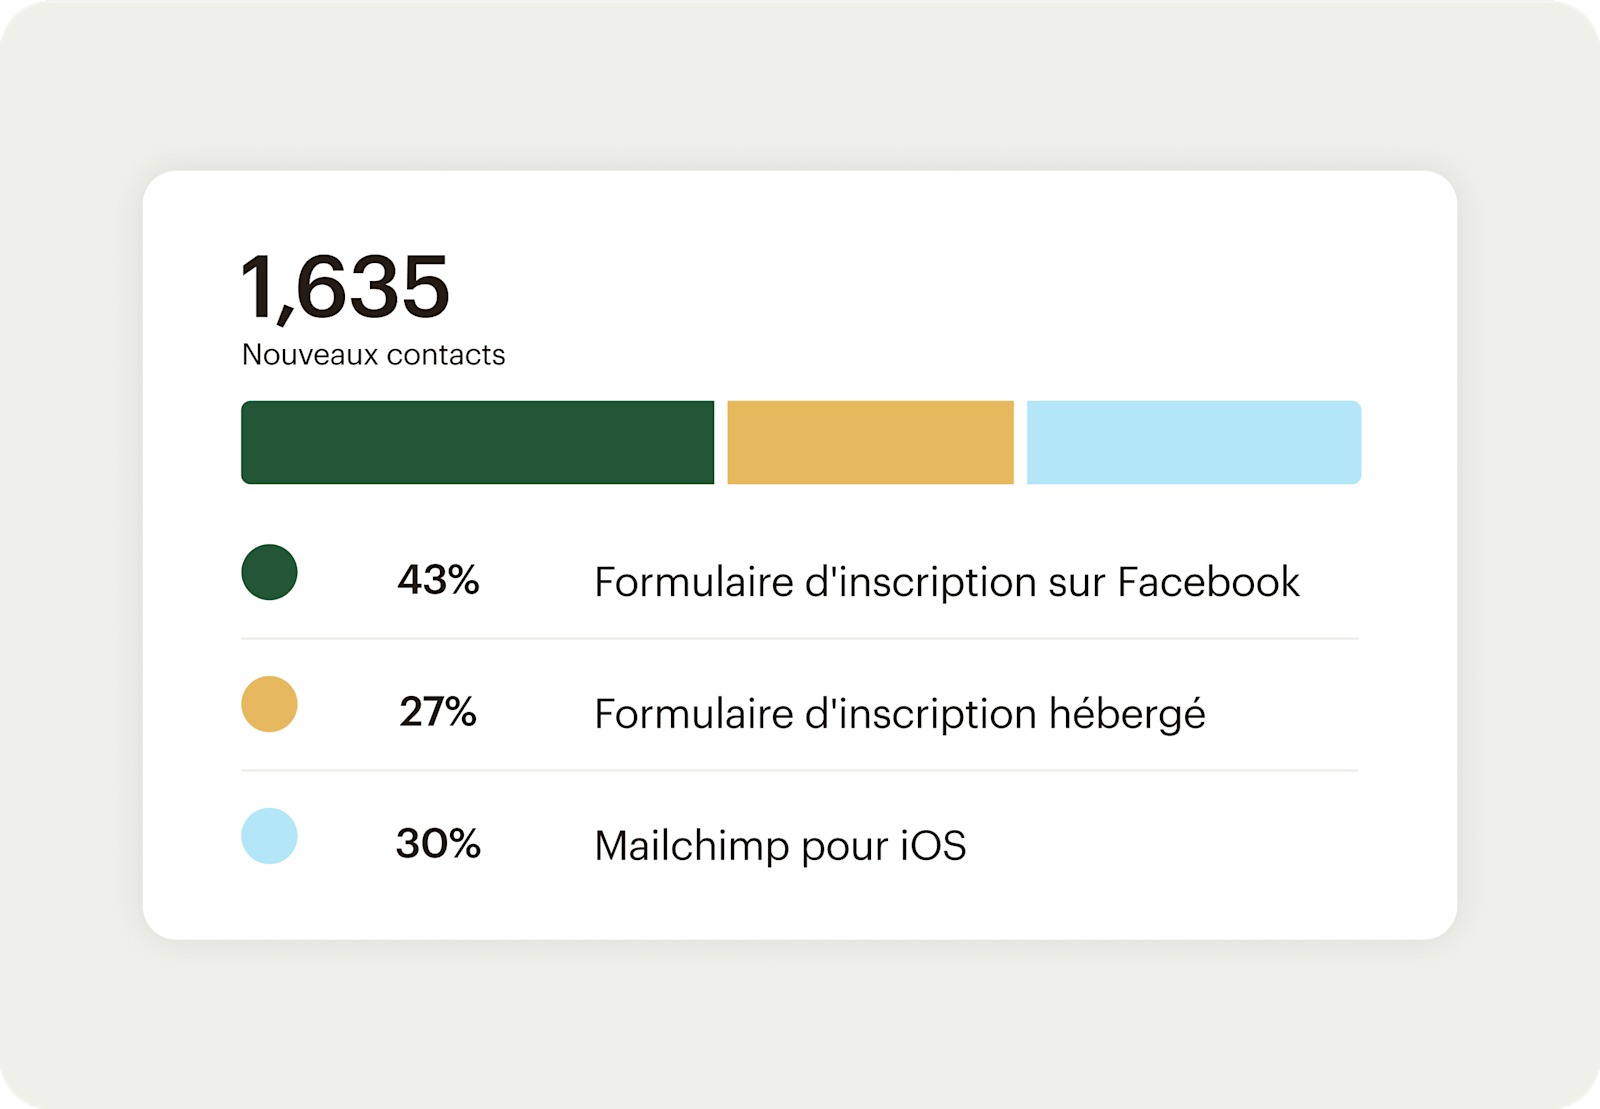Click the word hébergé
The image size is (1600, 1109).
click(1127, 714)
